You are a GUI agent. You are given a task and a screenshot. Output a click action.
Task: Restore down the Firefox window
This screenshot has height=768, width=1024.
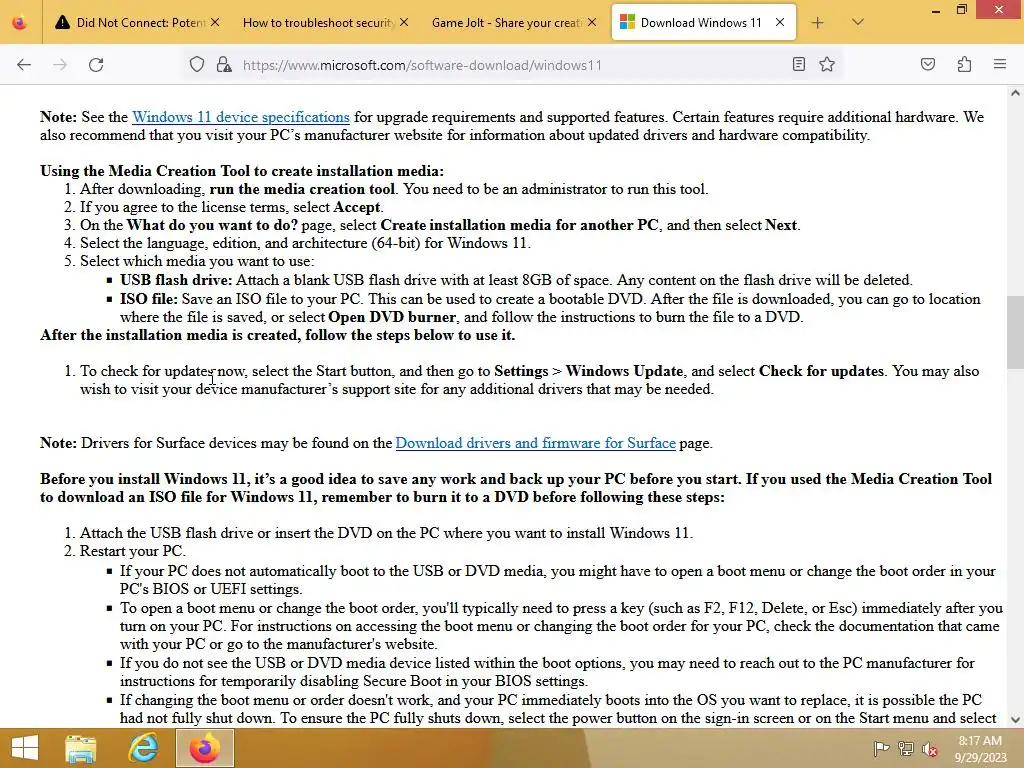[x=961, y=9]
